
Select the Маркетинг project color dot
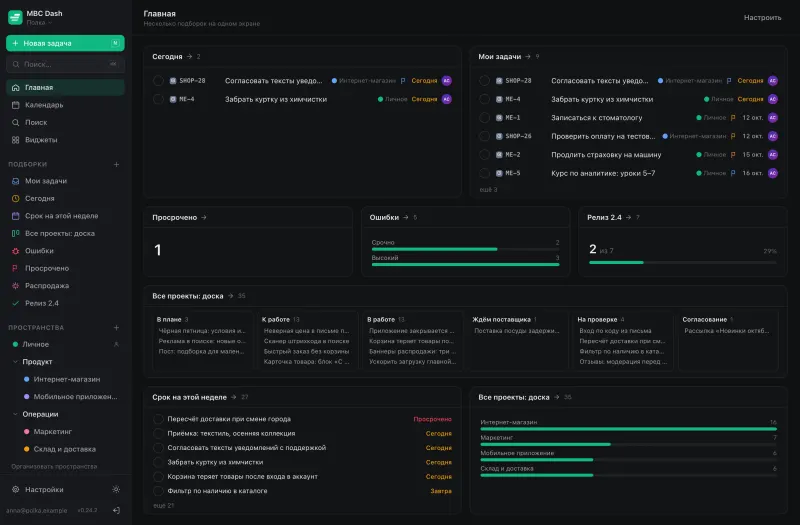[27, 432]
